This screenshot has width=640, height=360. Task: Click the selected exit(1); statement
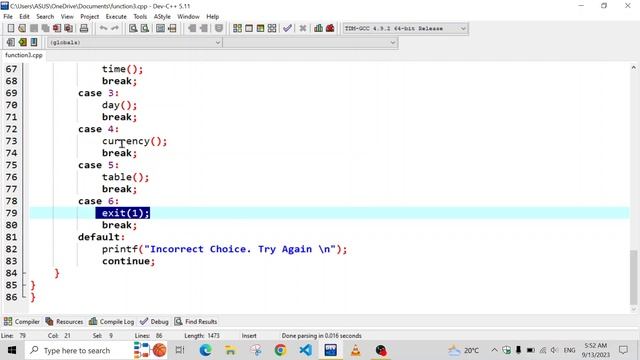123,213
